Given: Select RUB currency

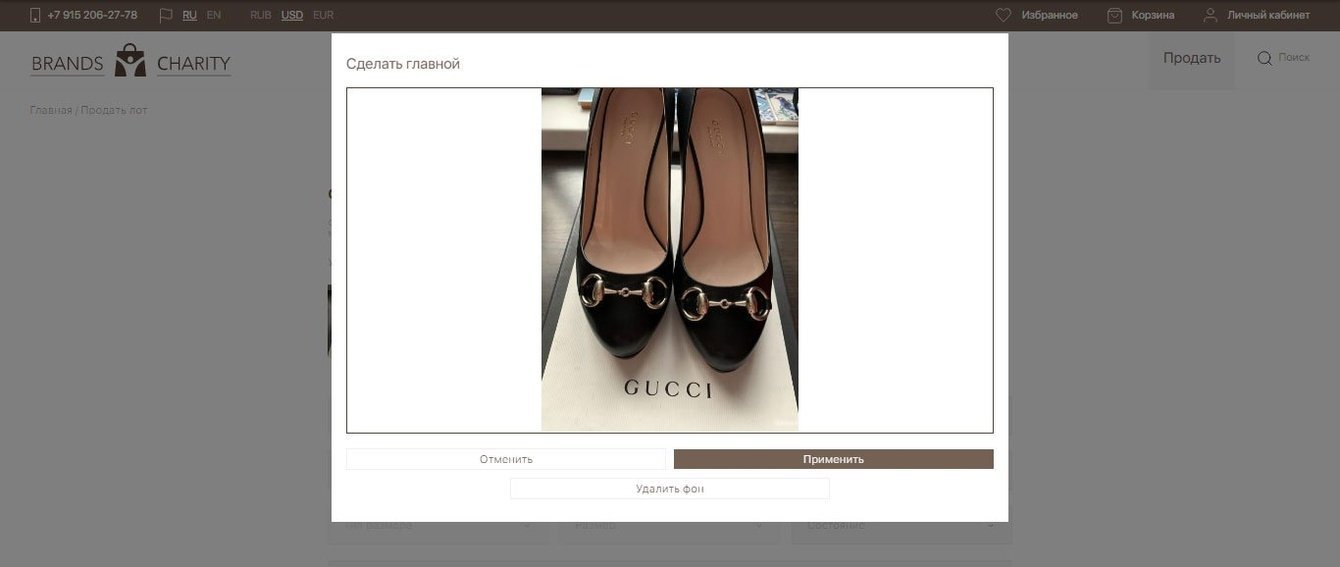Looking at the screenshot, I should pos(261,15).
